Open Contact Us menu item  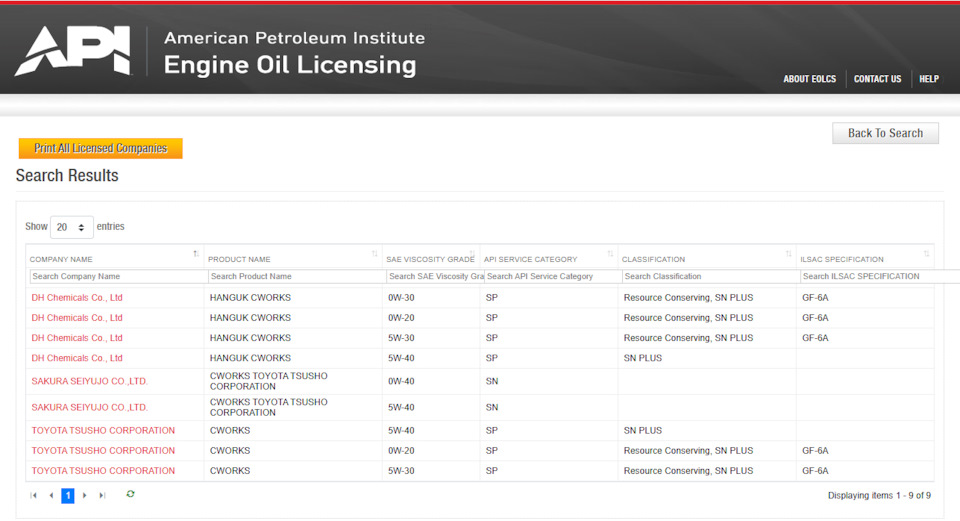point(877,79)
